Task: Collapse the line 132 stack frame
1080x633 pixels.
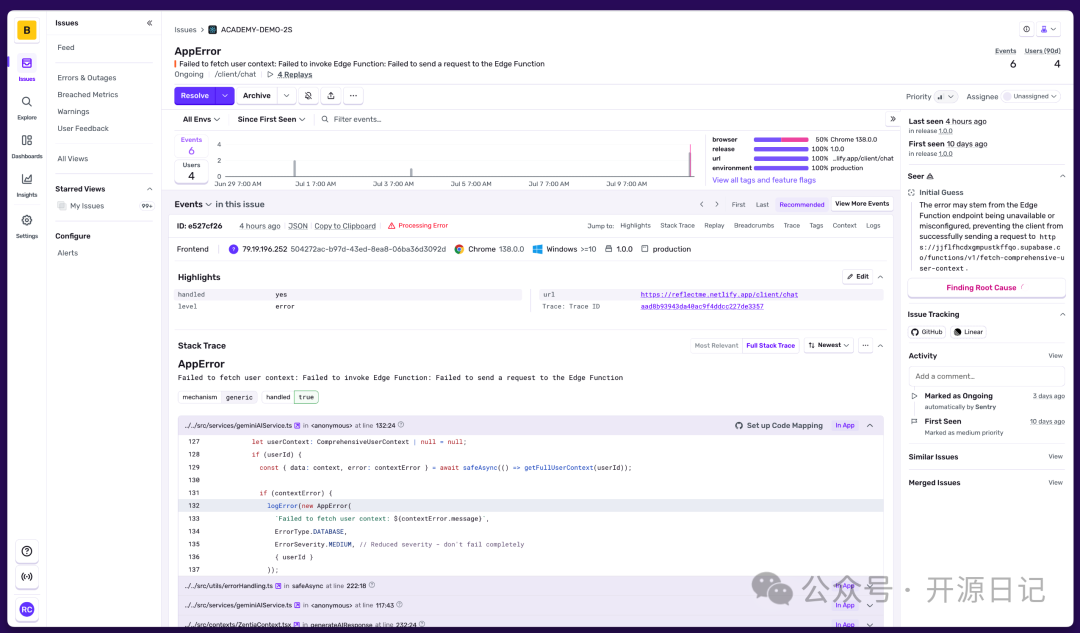Action: [870, 426]
